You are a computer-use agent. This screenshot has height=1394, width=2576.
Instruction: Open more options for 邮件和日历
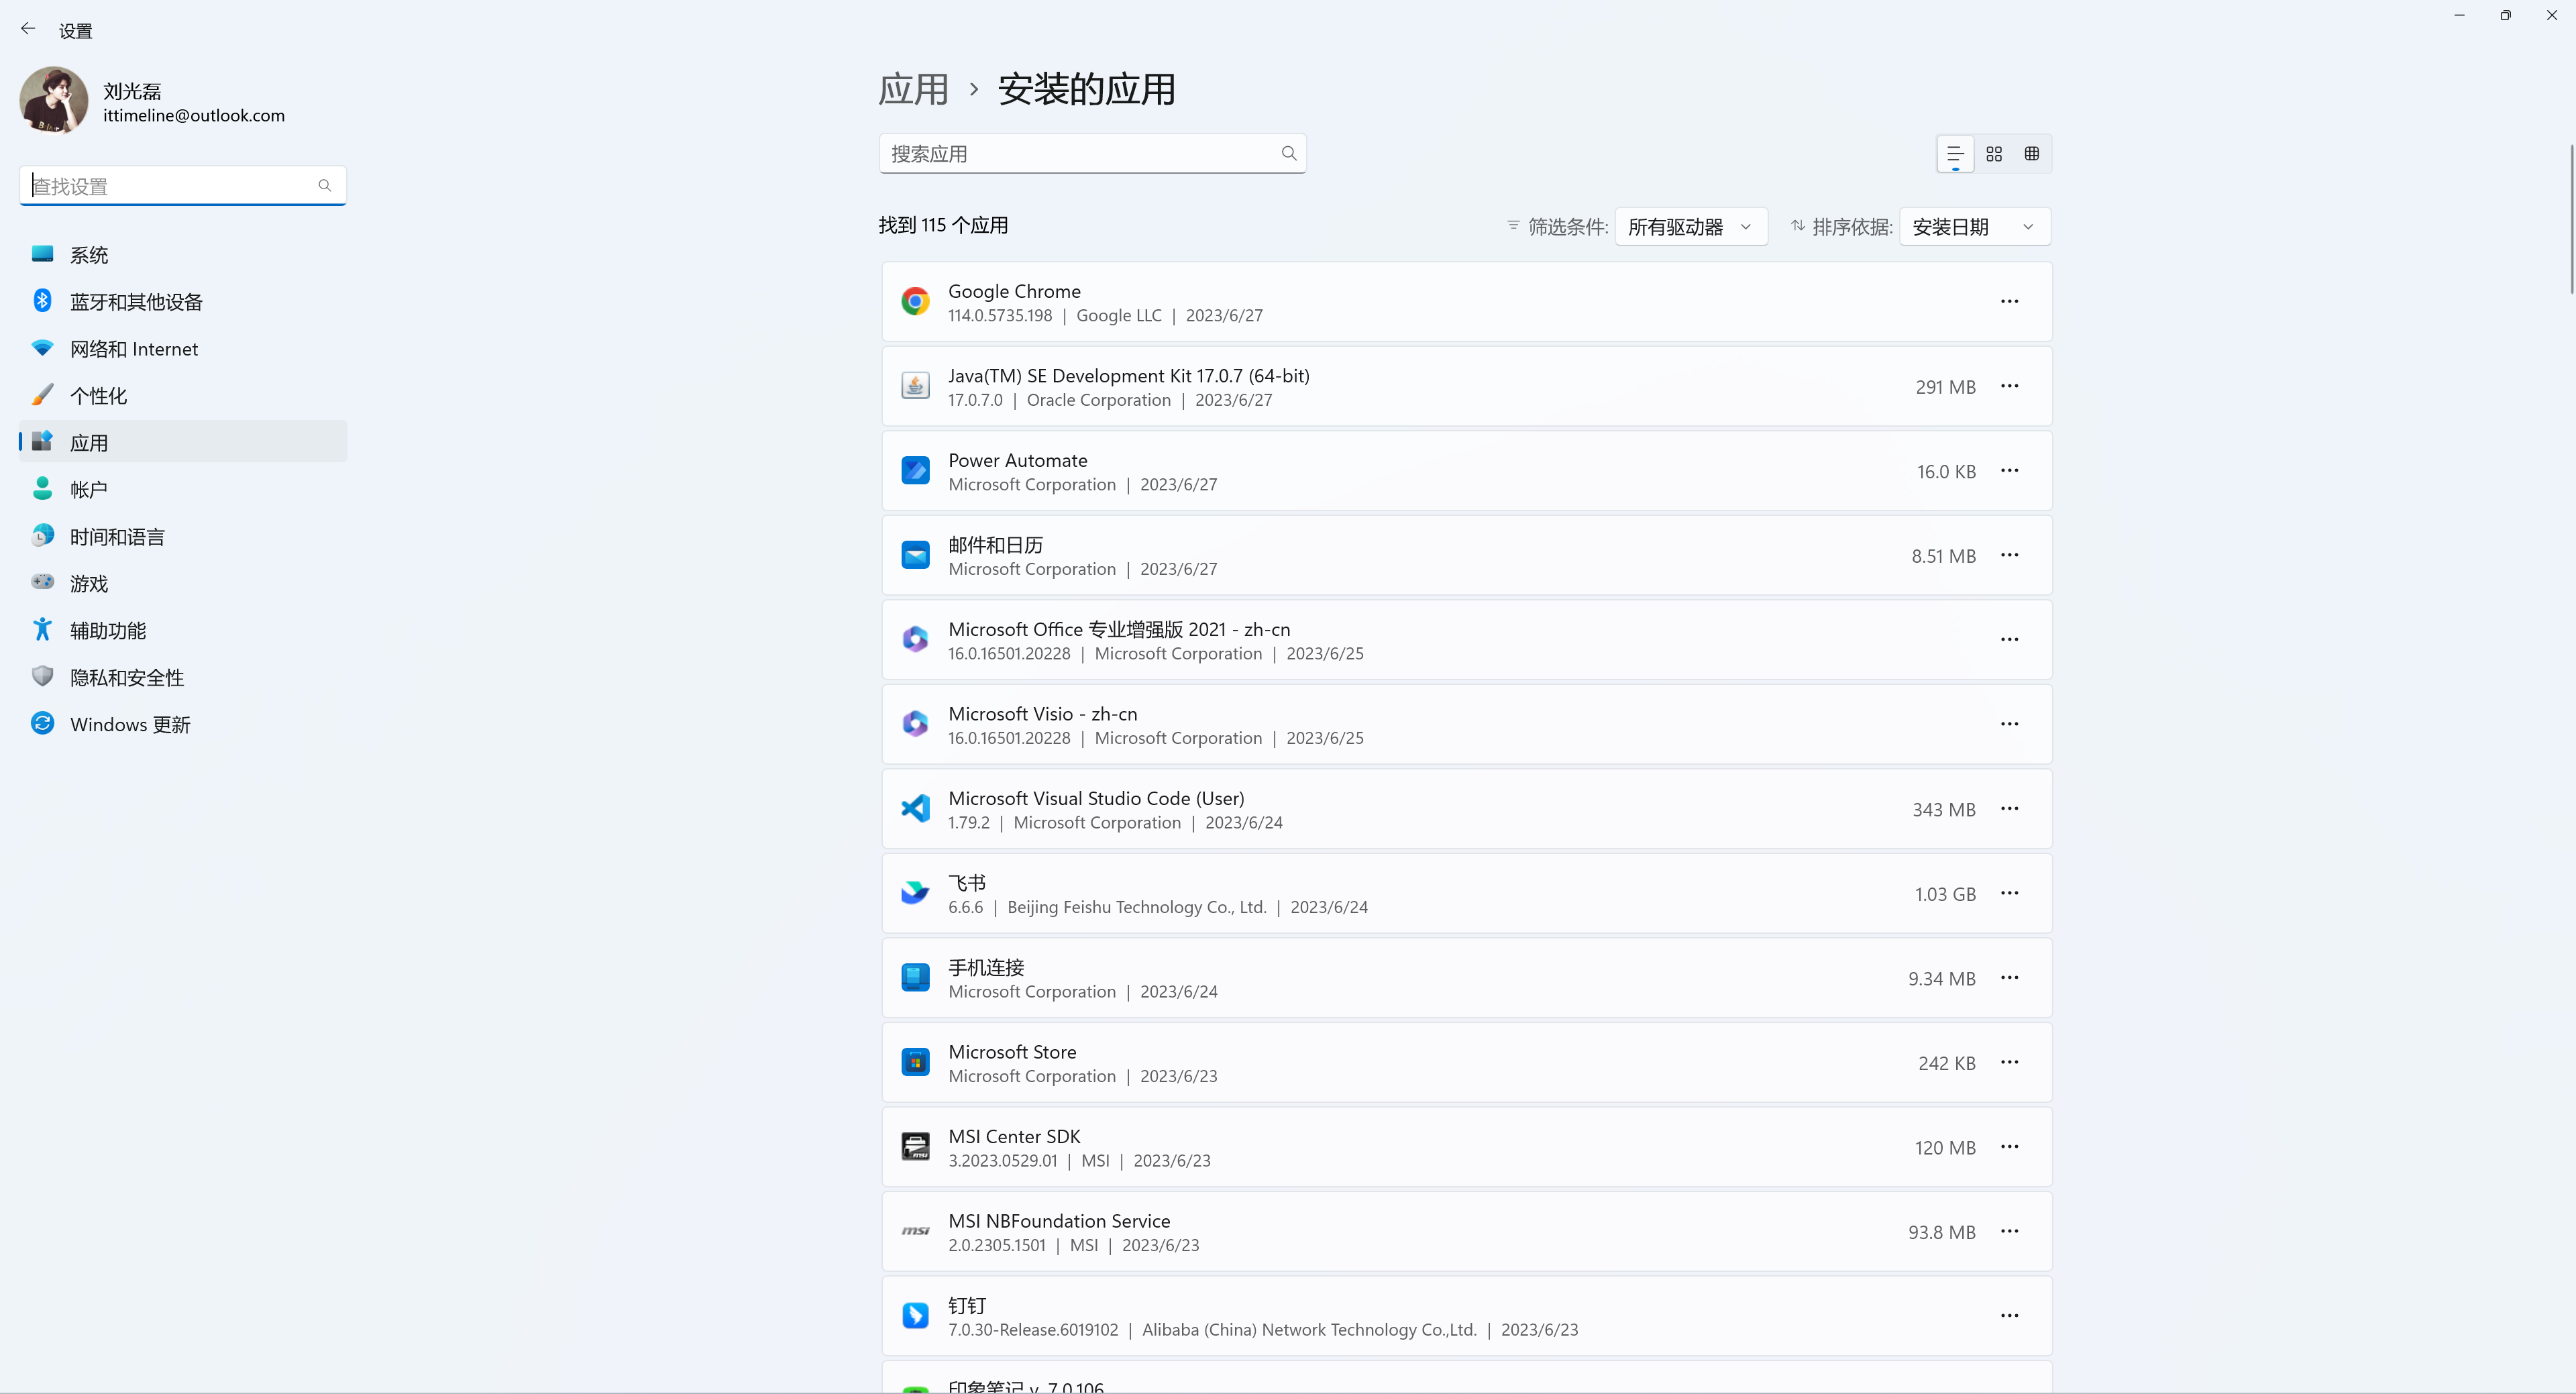pyautogui.click(x=2009, y=555)
